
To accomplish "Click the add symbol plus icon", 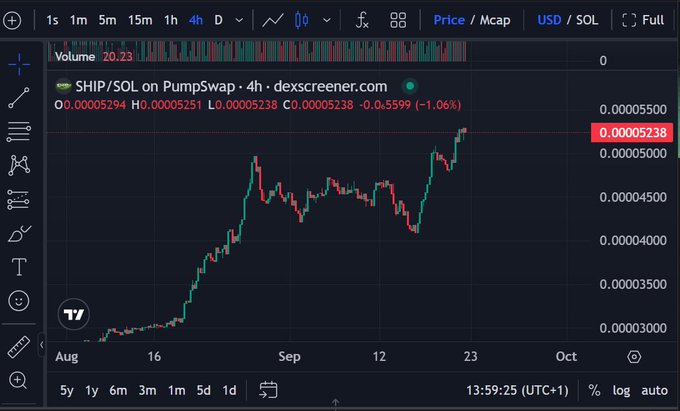I will (12, 20).
